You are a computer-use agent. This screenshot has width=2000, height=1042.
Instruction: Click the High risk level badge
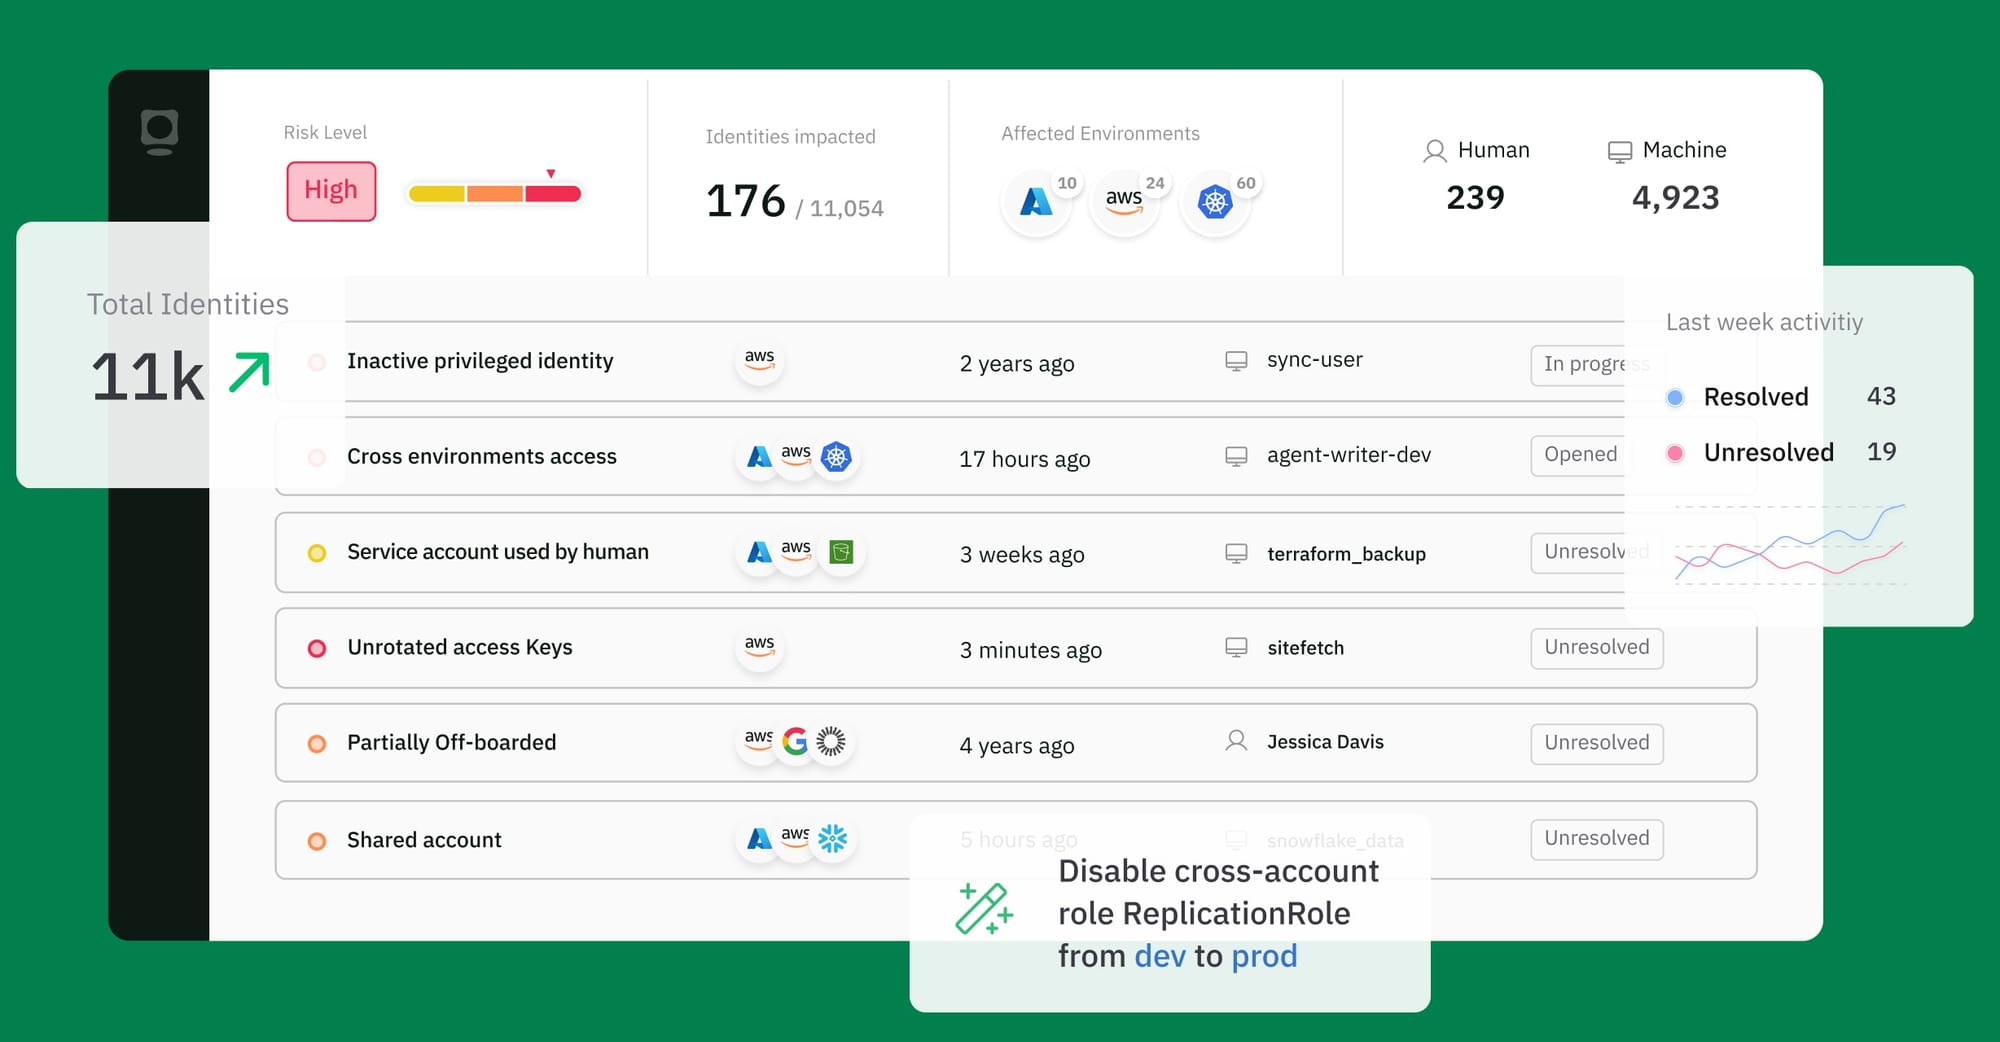tap(331, 191)
